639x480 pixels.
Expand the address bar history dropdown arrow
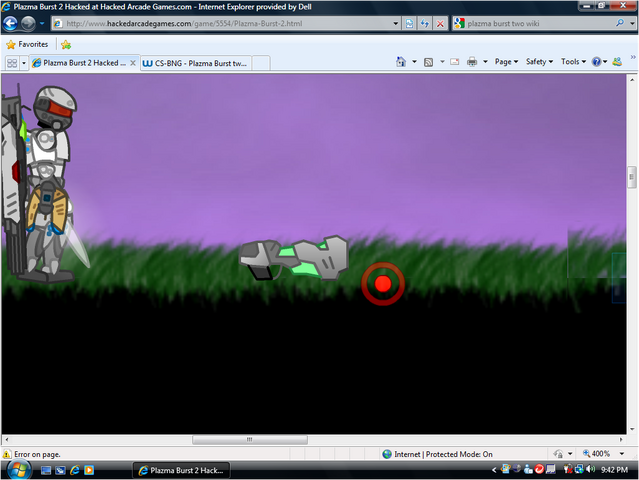click(x=395, y=24)
